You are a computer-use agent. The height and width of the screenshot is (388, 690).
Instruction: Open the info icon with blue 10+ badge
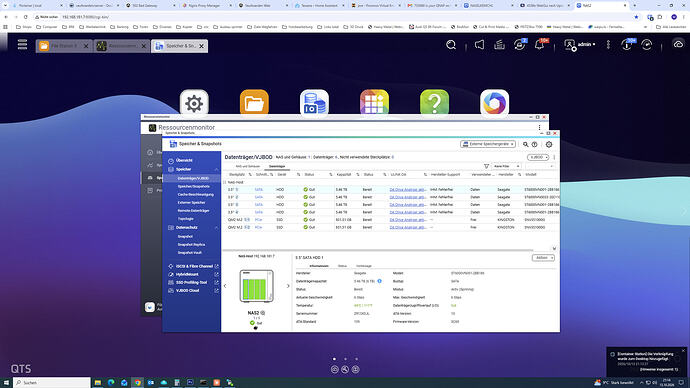628,44
